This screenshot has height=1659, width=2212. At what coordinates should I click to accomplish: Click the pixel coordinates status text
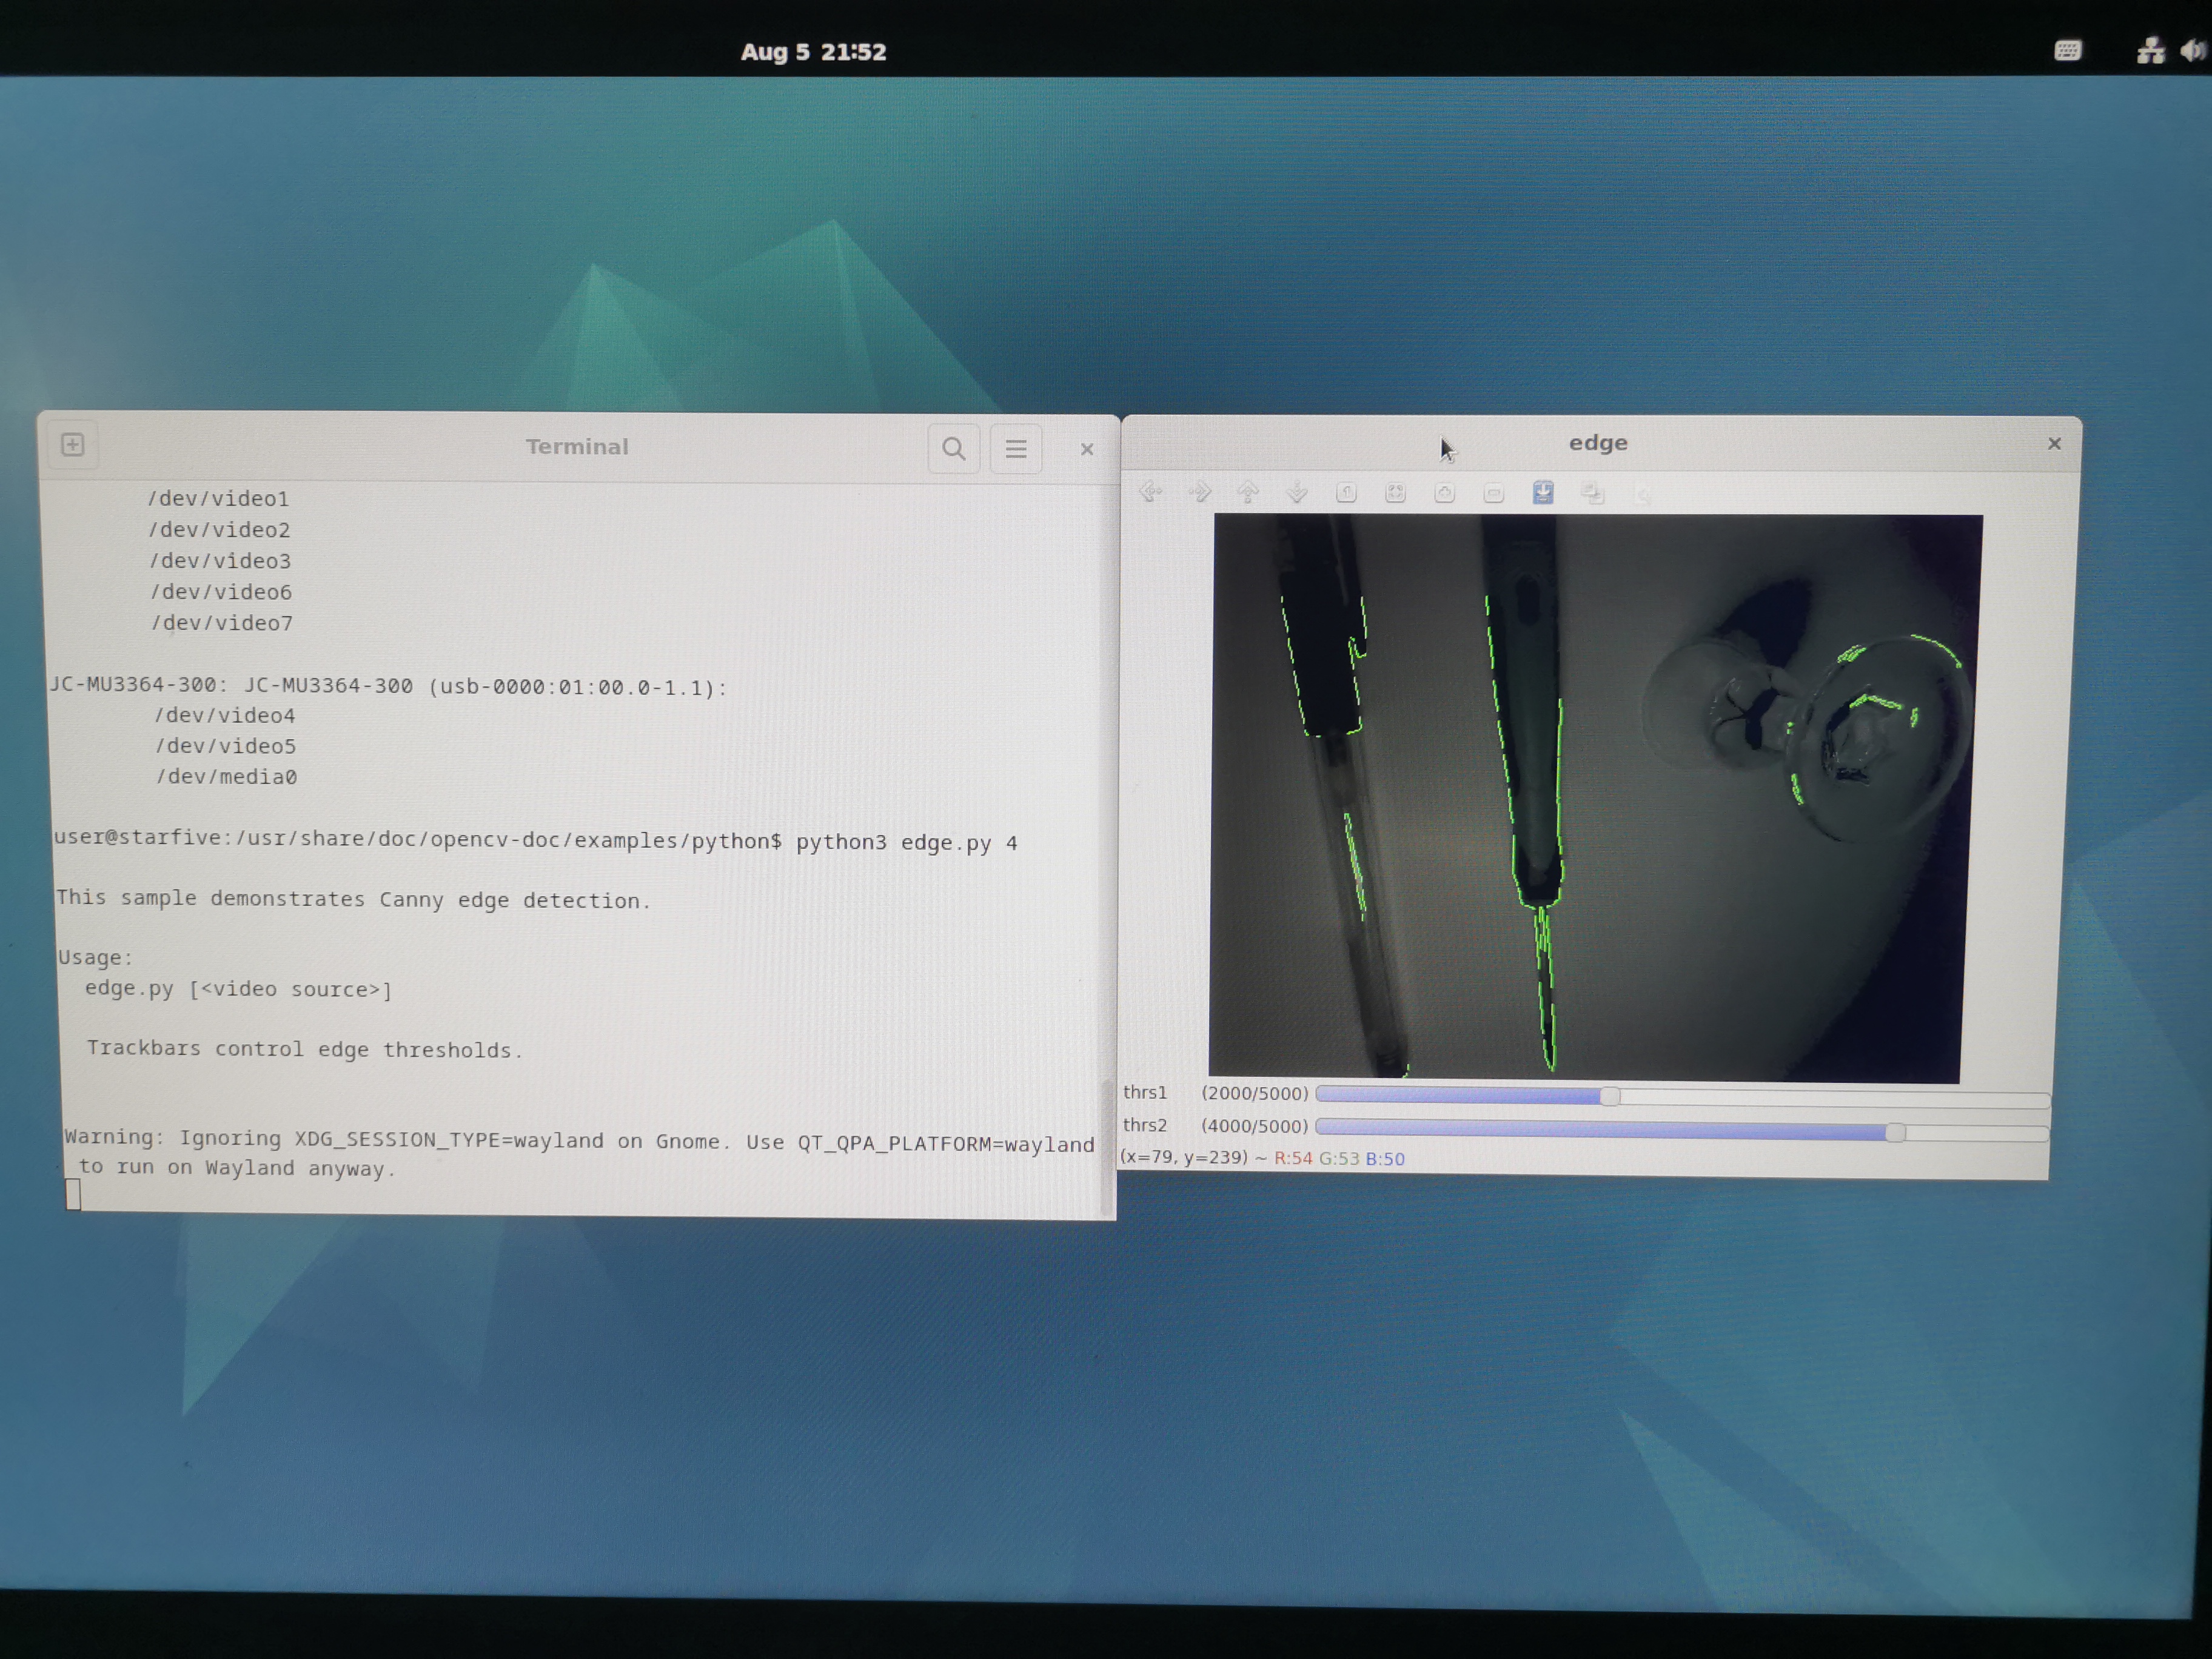(1262, 1158)
